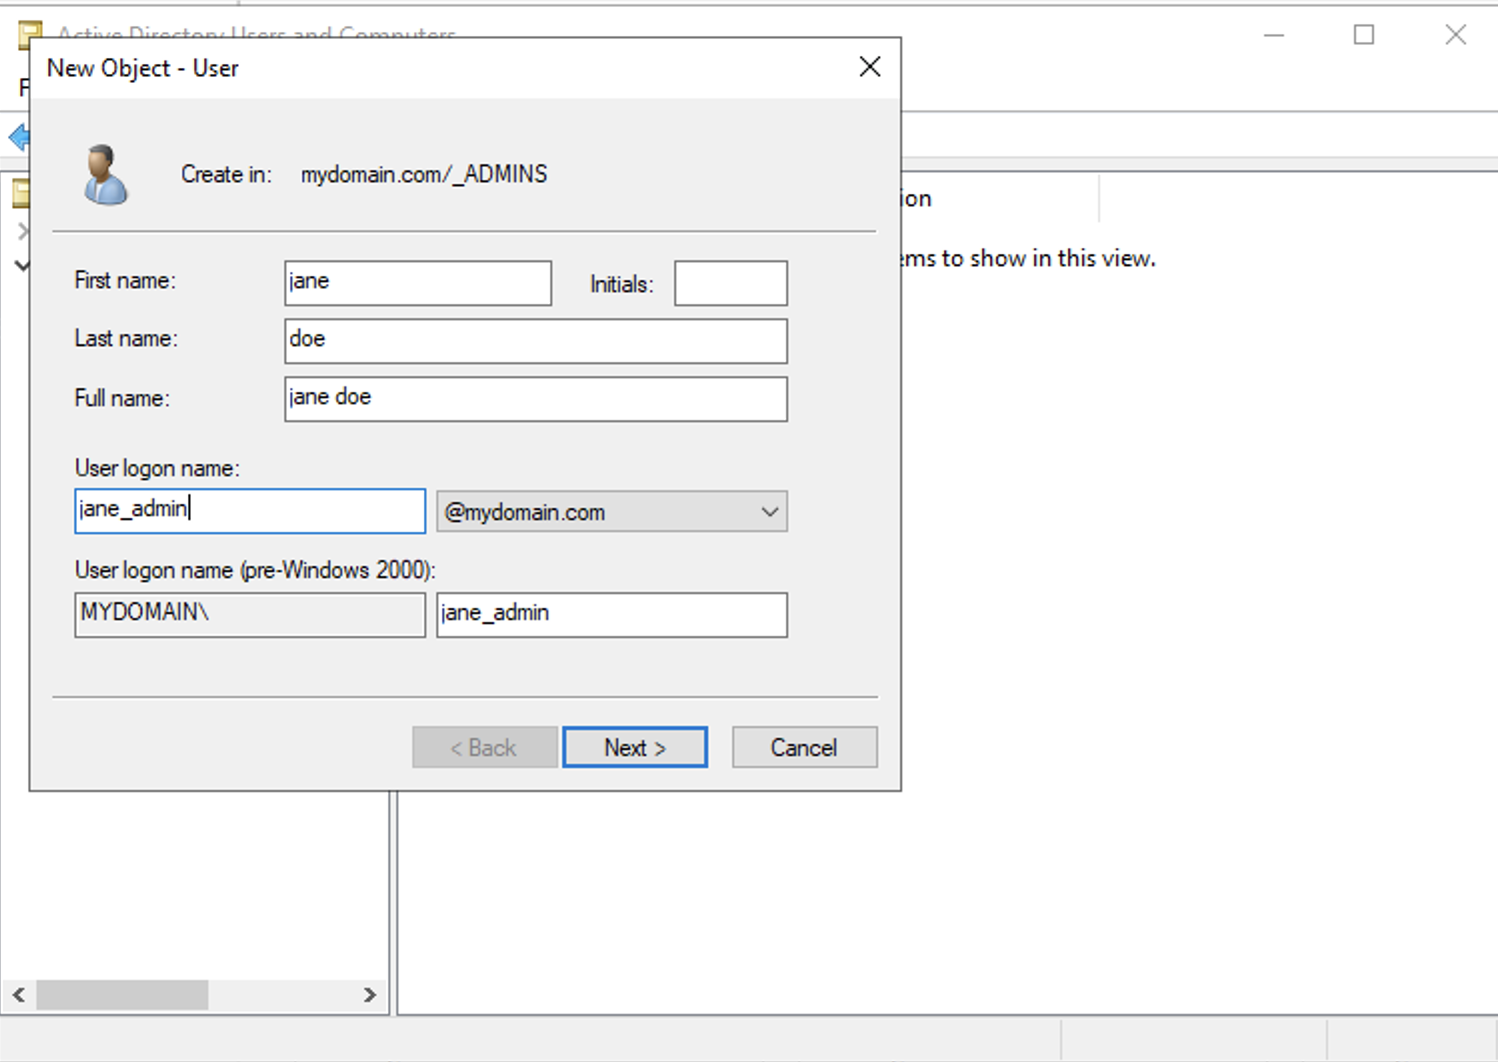The image size is (1498, 1062).
Task: Focus the First name input field
Action: pyautogui.click(x=418, y=283)
